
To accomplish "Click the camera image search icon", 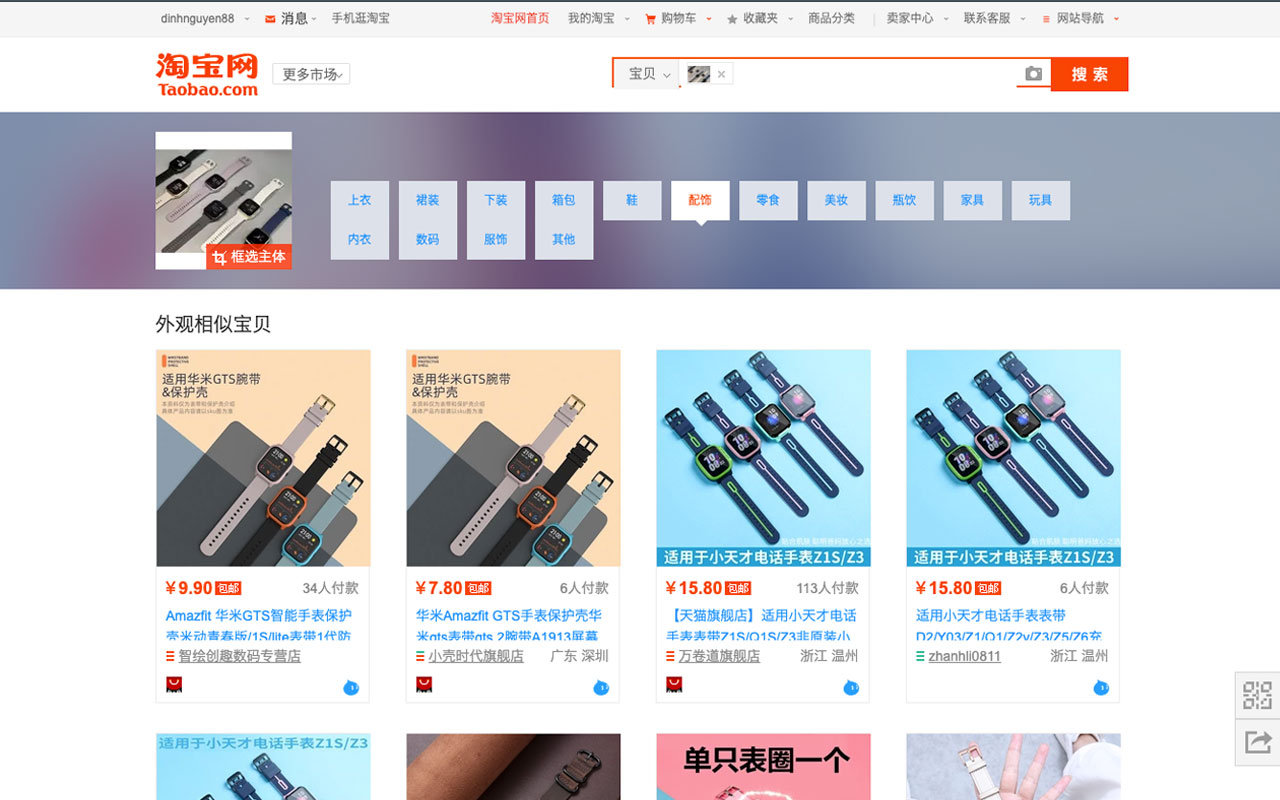I will click(1033, 74).
